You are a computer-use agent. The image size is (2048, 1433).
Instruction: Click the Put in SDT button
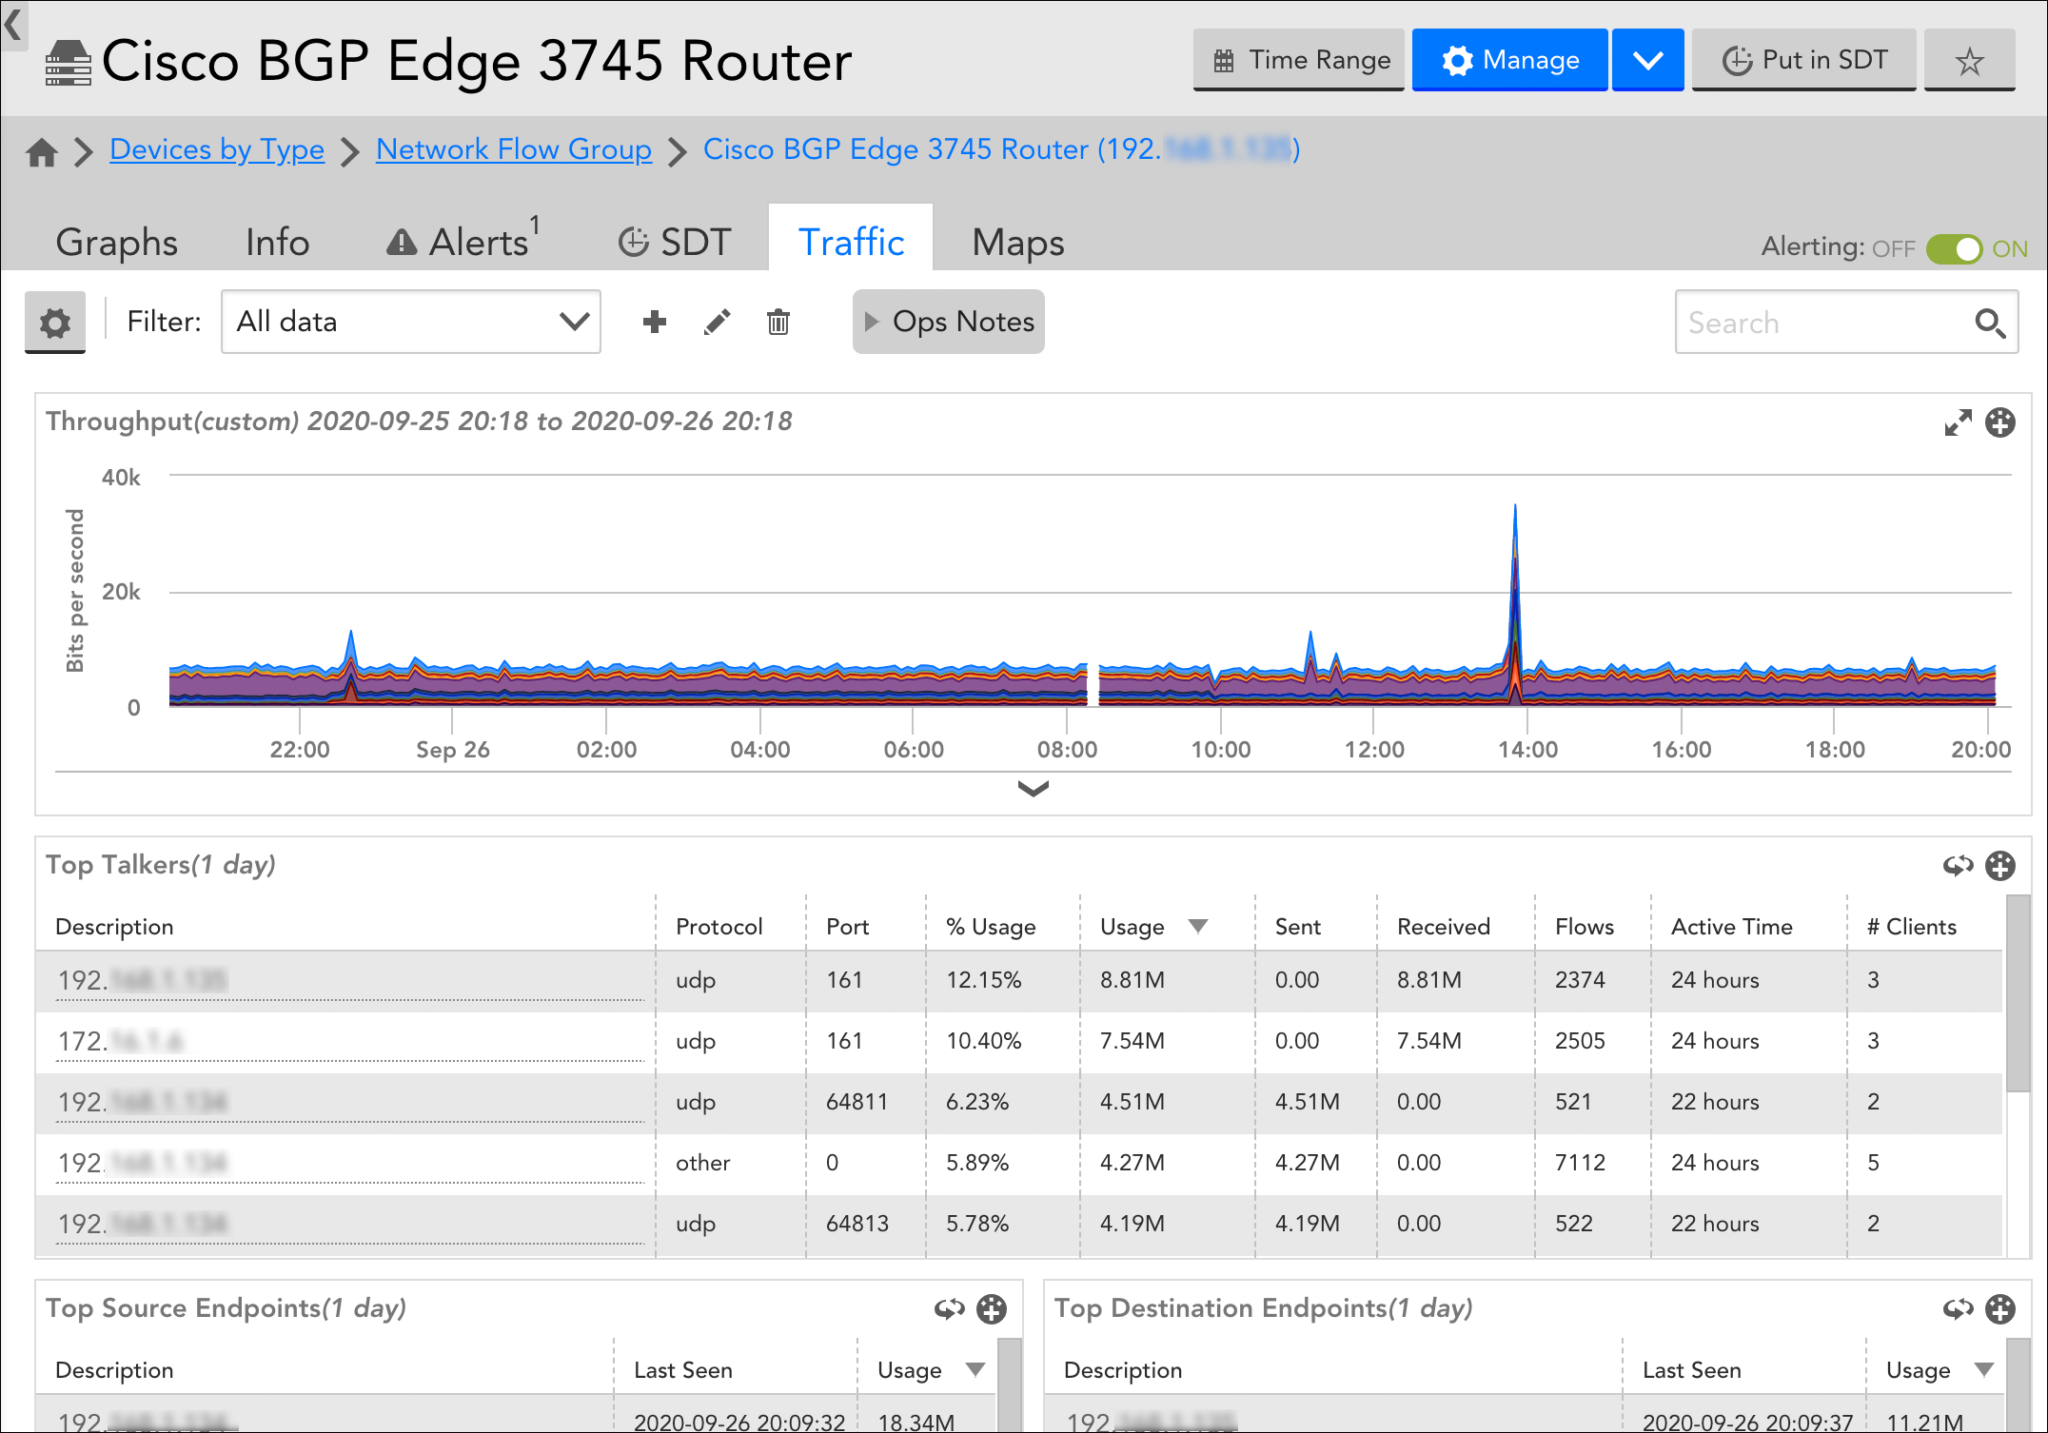[1803, 60]
